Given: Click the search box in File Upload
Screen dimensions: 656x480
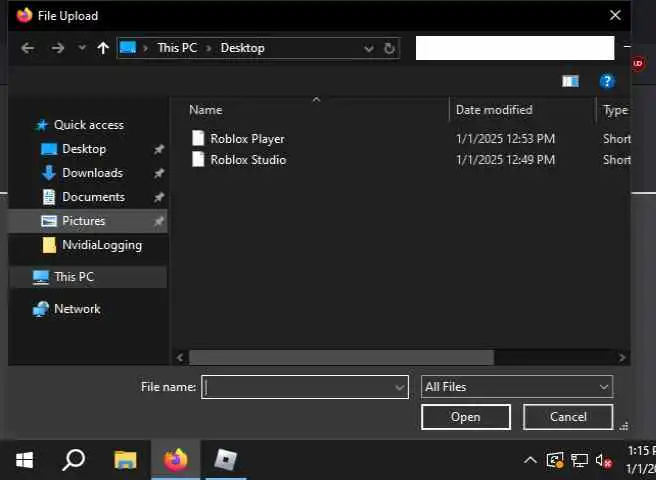Looking at the screenshot, I should (515, 48).
